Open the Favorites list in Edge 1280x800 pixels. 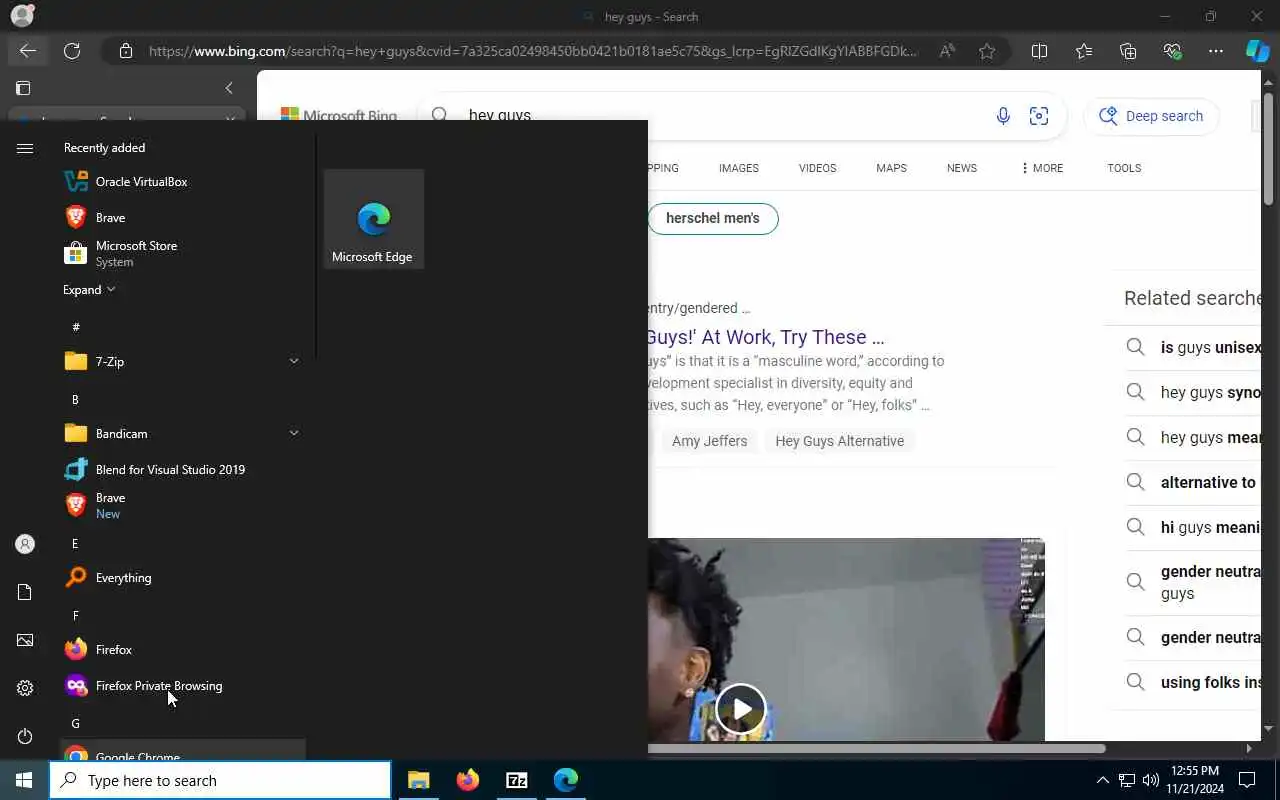click(1084, 51)
